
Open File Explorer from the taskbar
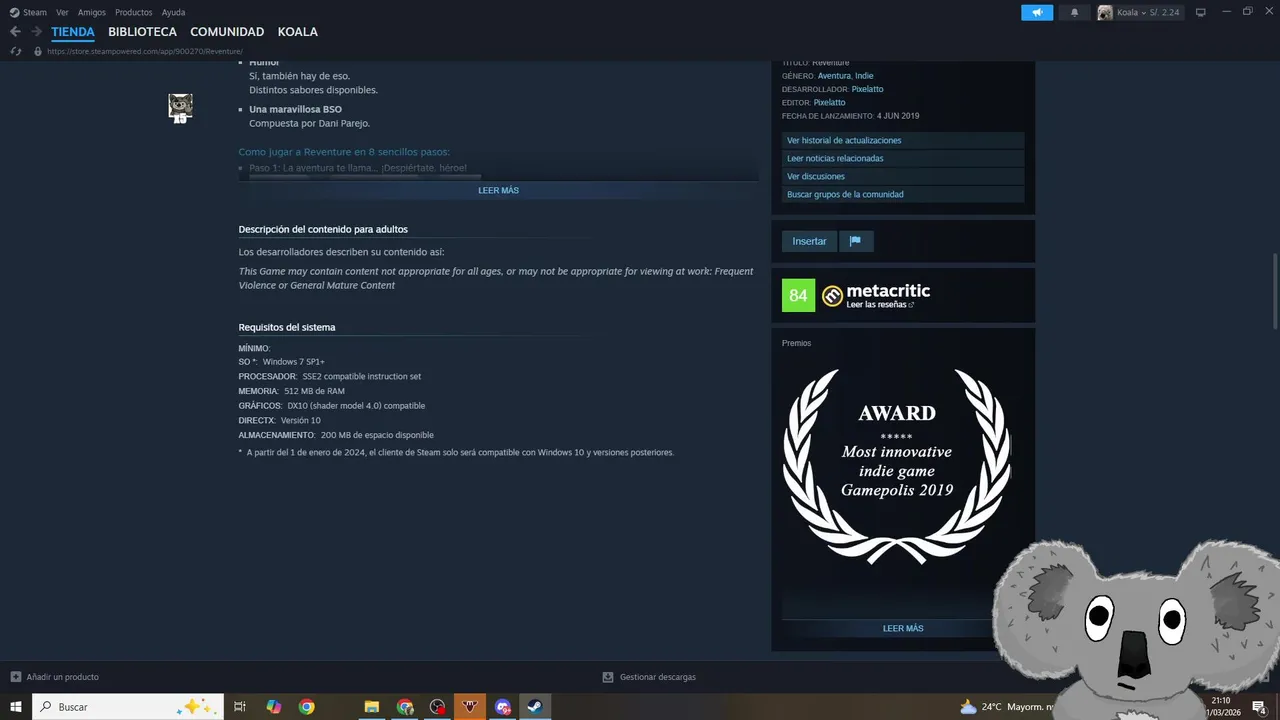pos(371,707)
